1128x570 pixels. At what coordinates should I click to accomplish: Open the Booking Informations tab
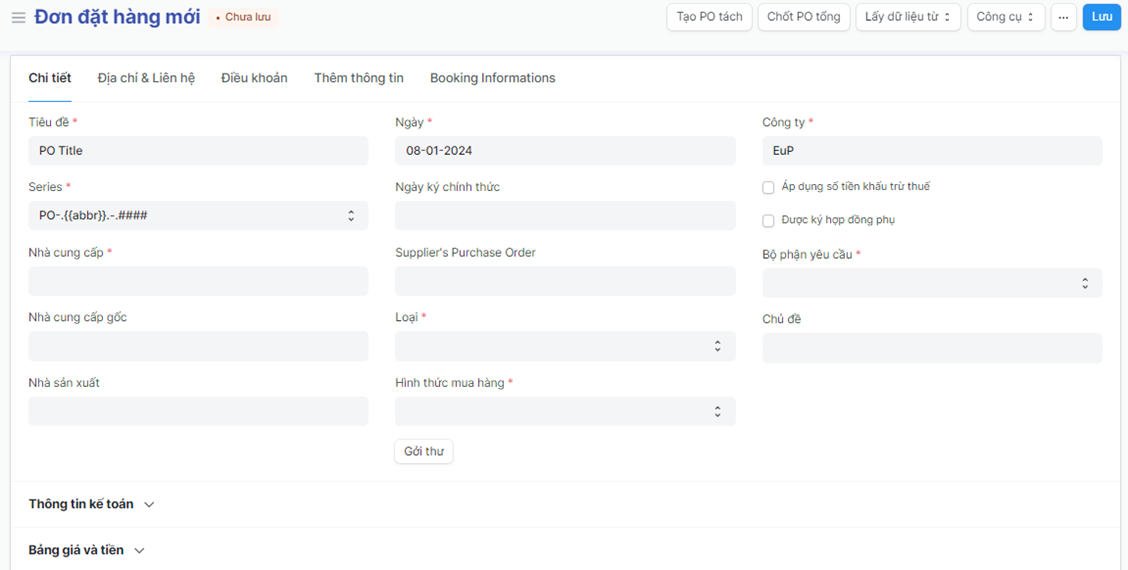coord(492,78)
